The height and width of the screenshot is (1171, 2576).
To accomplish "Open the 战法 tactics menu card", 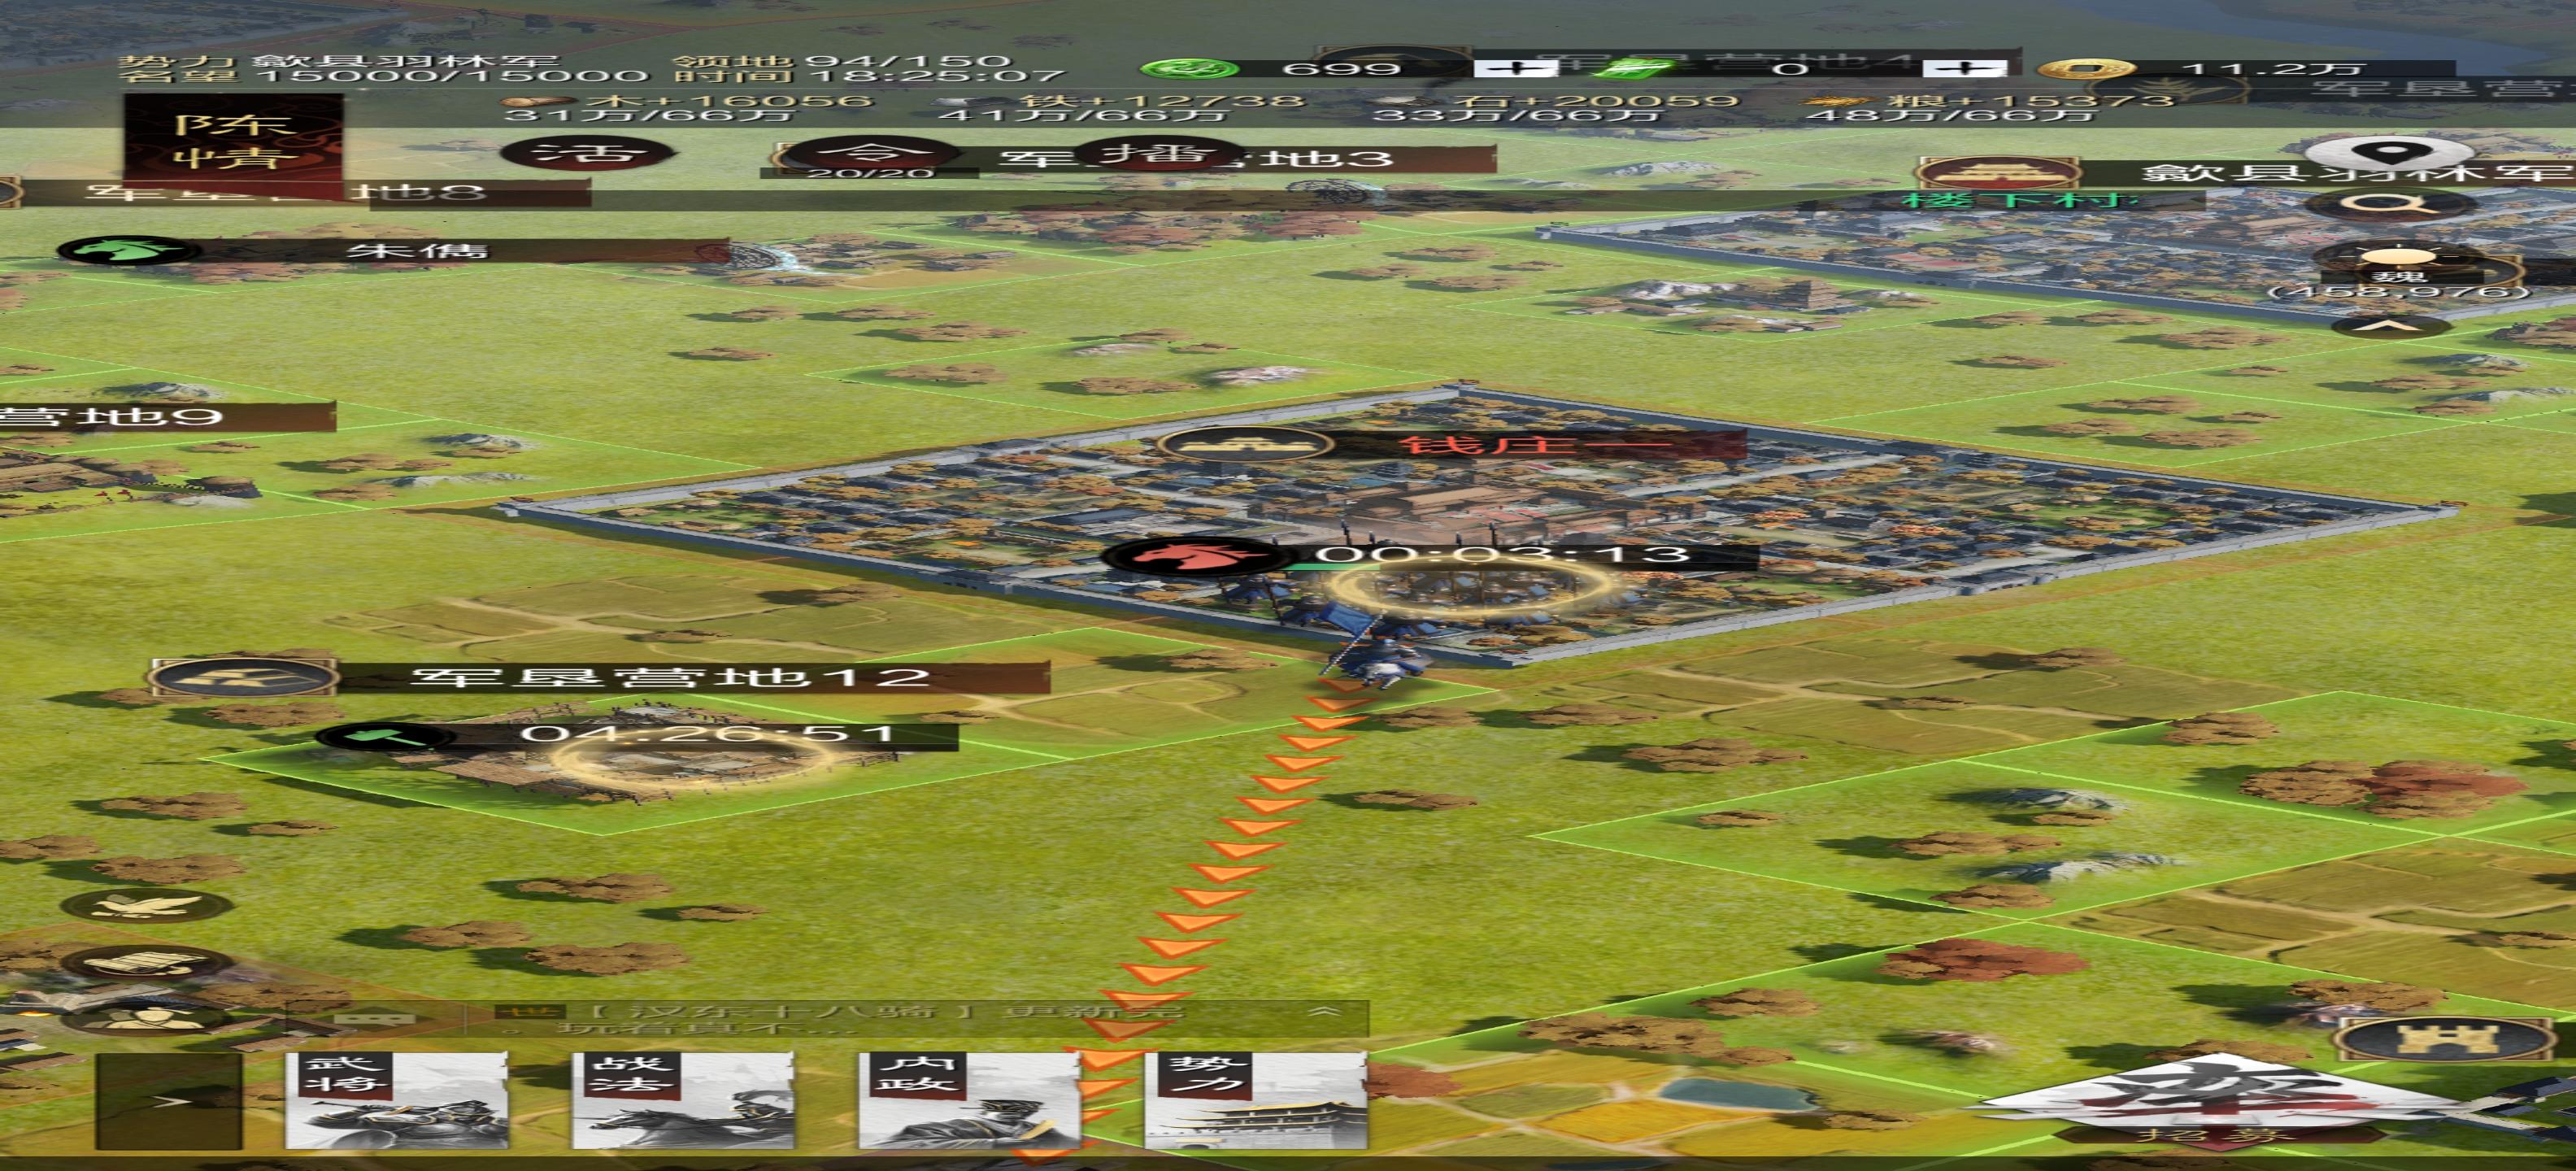I will tap(683, 1100).
